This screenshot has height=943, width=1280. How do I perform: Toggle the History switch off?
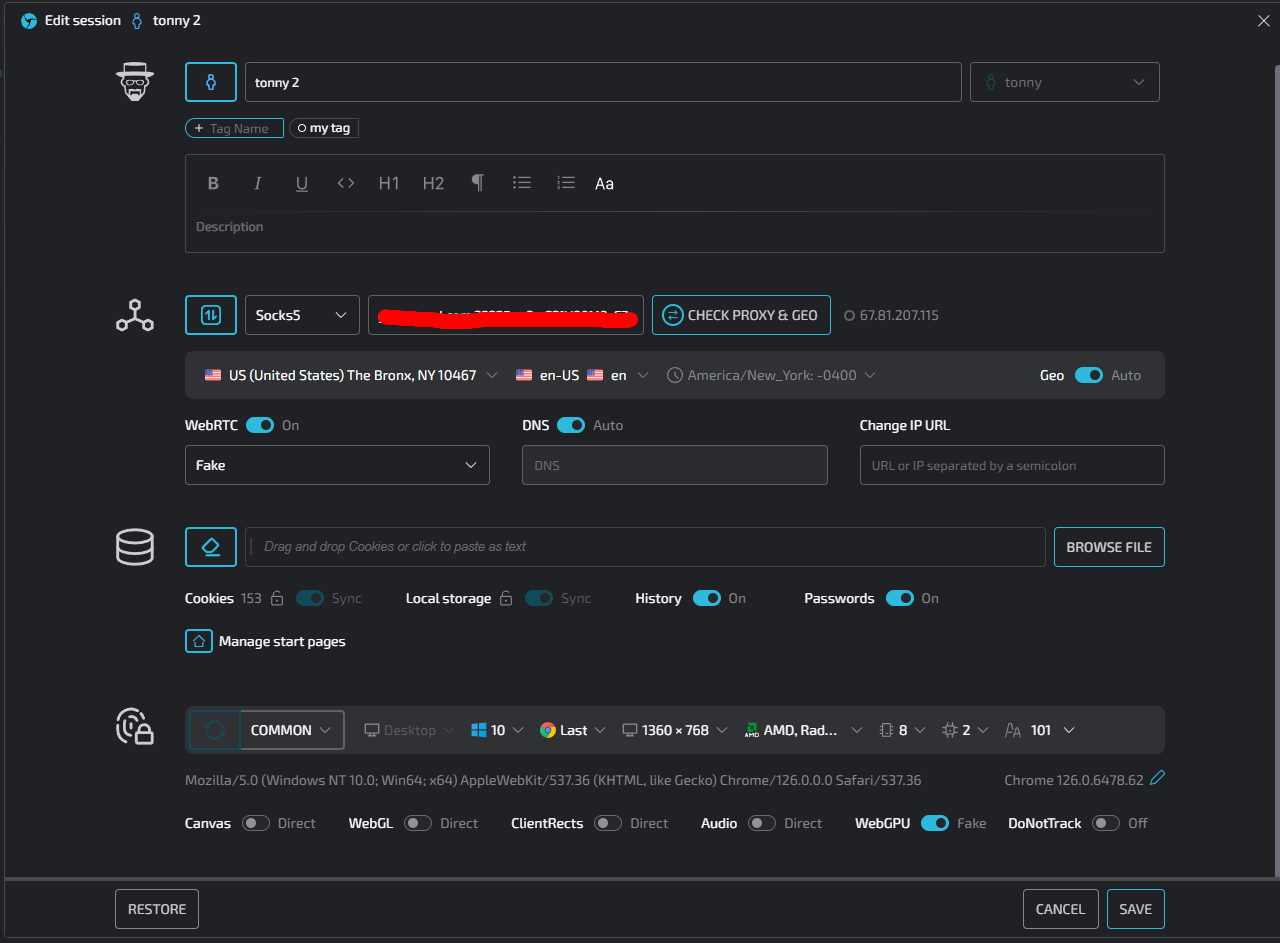(x=707, y=598)
